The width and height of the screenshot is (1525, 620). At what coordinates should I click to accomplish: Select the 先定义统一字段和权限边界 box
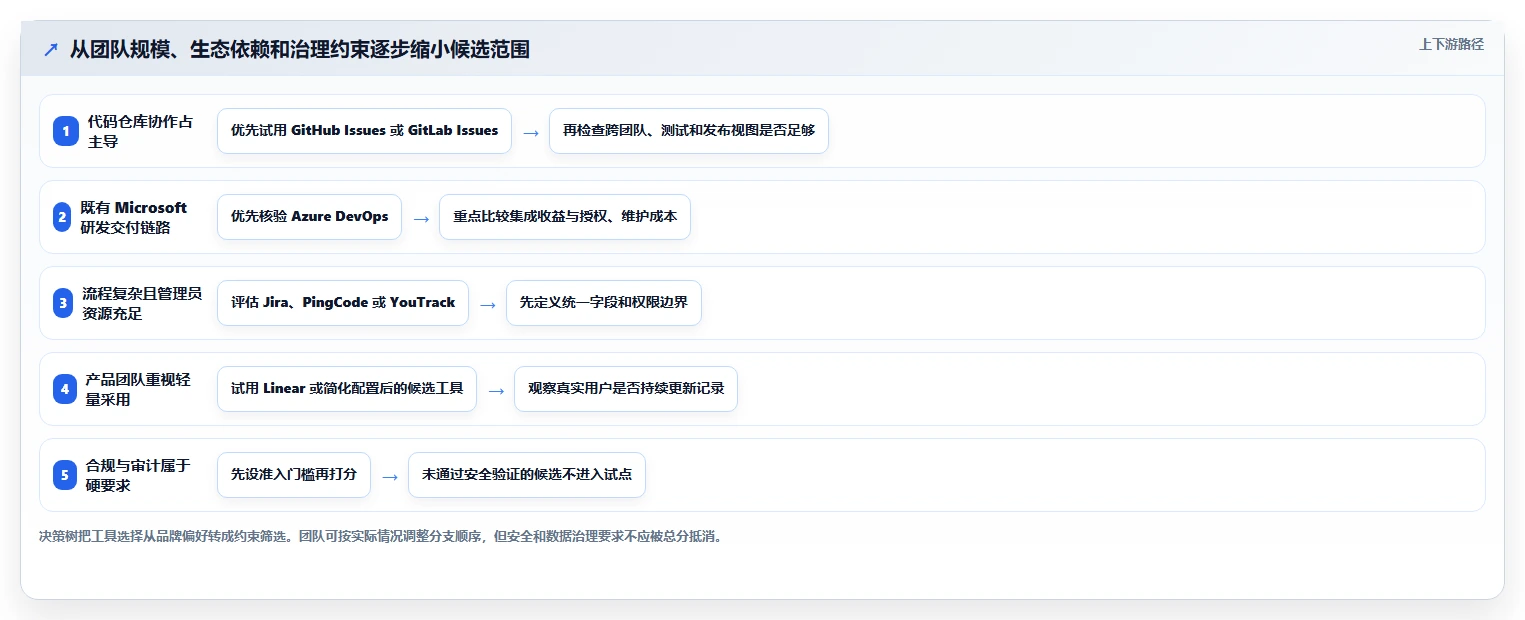pos(604,303)
